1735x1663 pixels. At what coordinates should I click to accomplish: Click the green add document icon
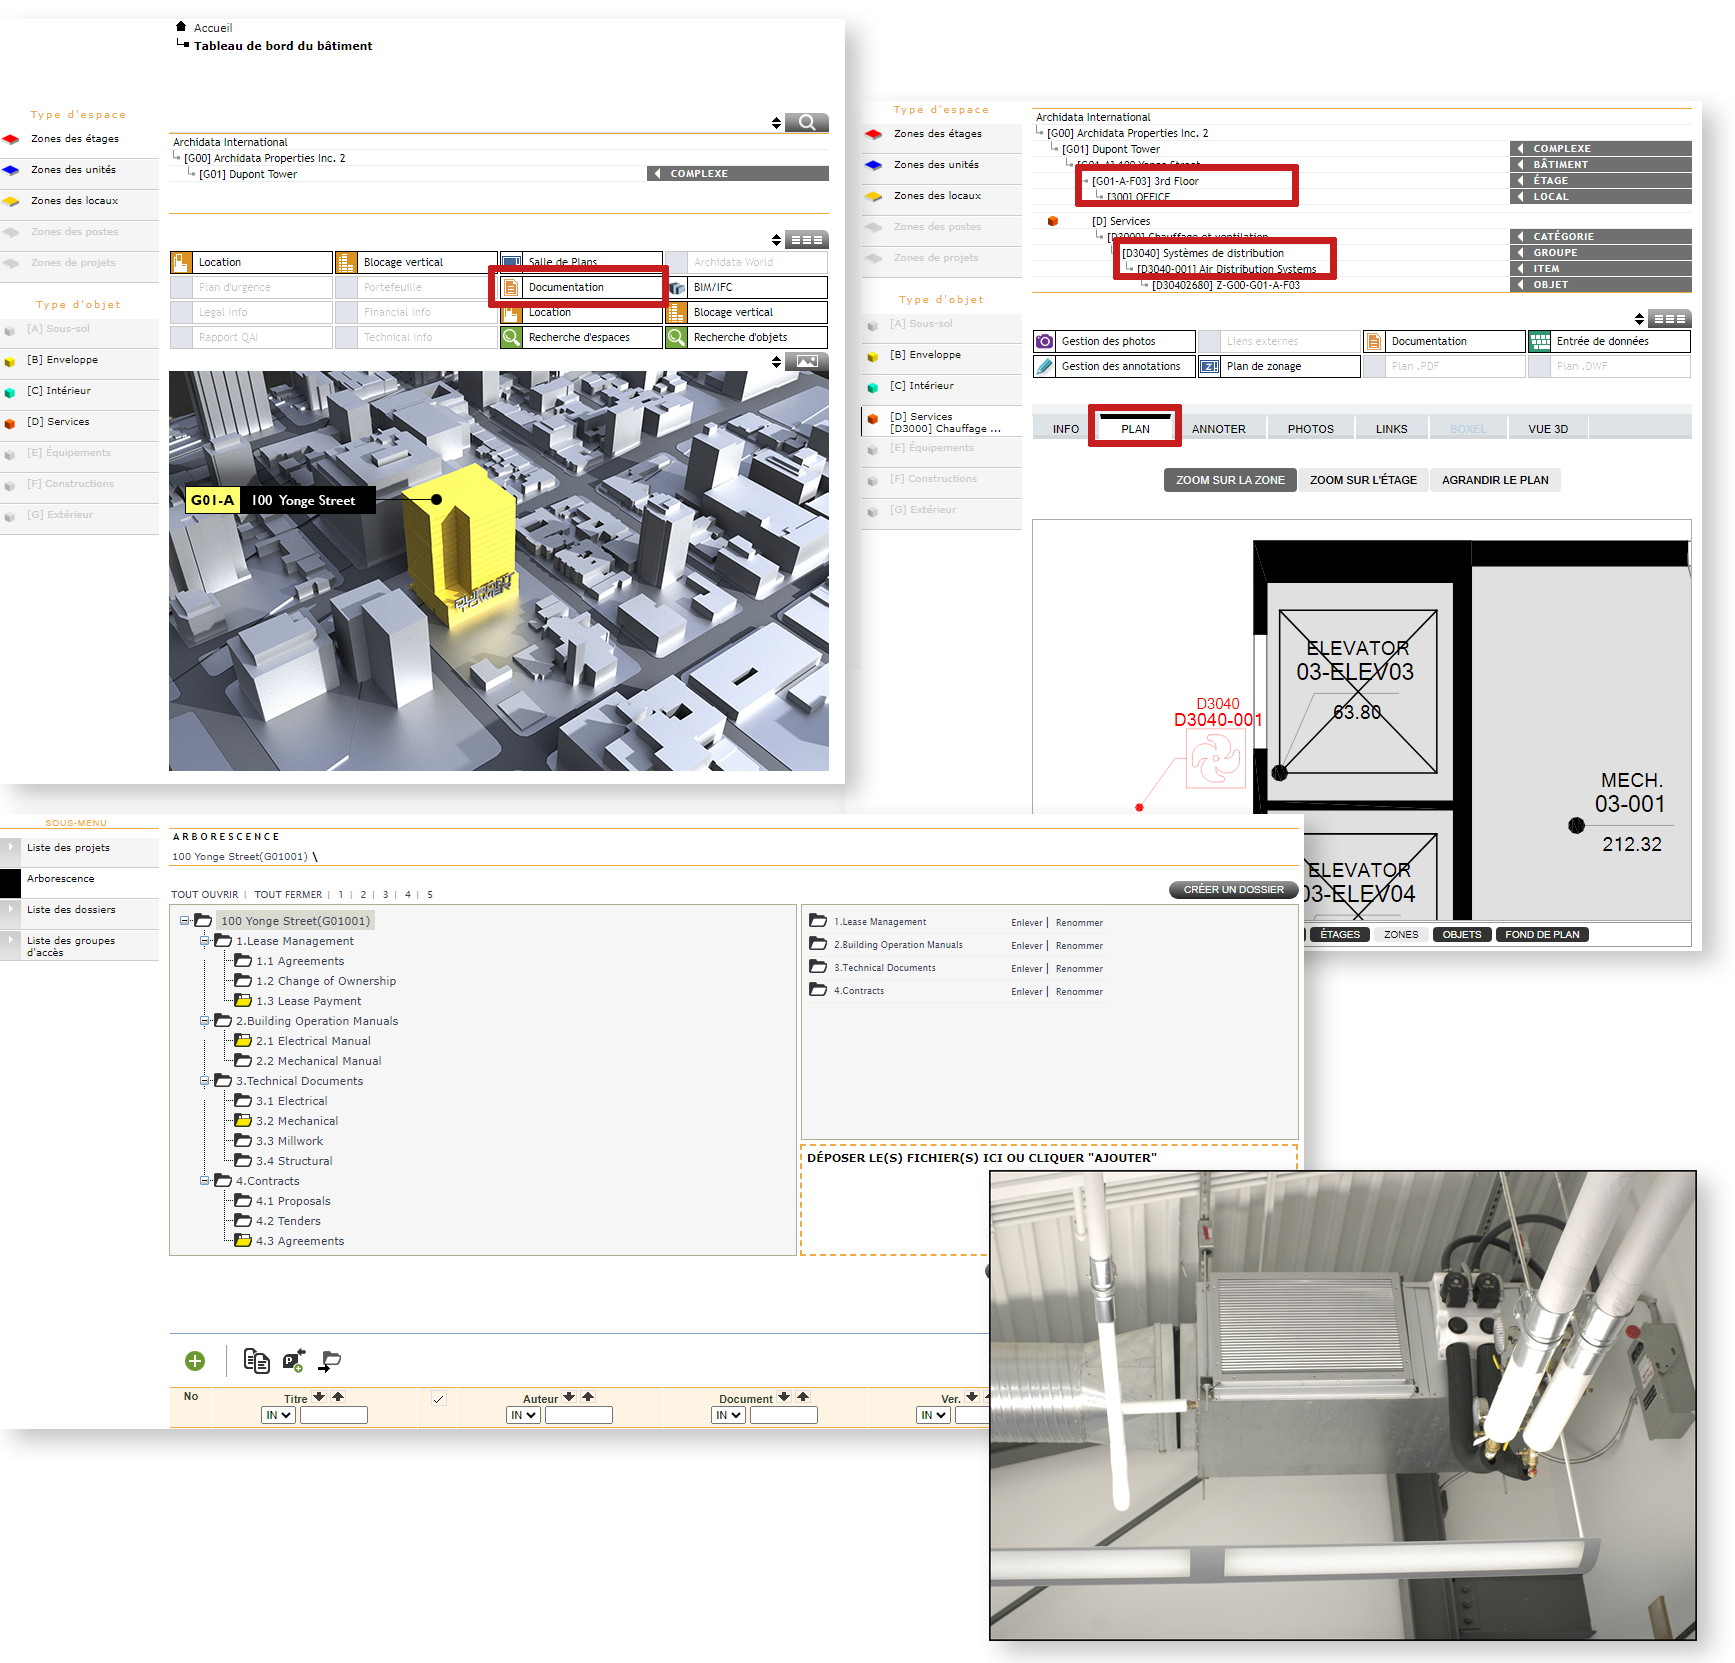coord(194,1361)
